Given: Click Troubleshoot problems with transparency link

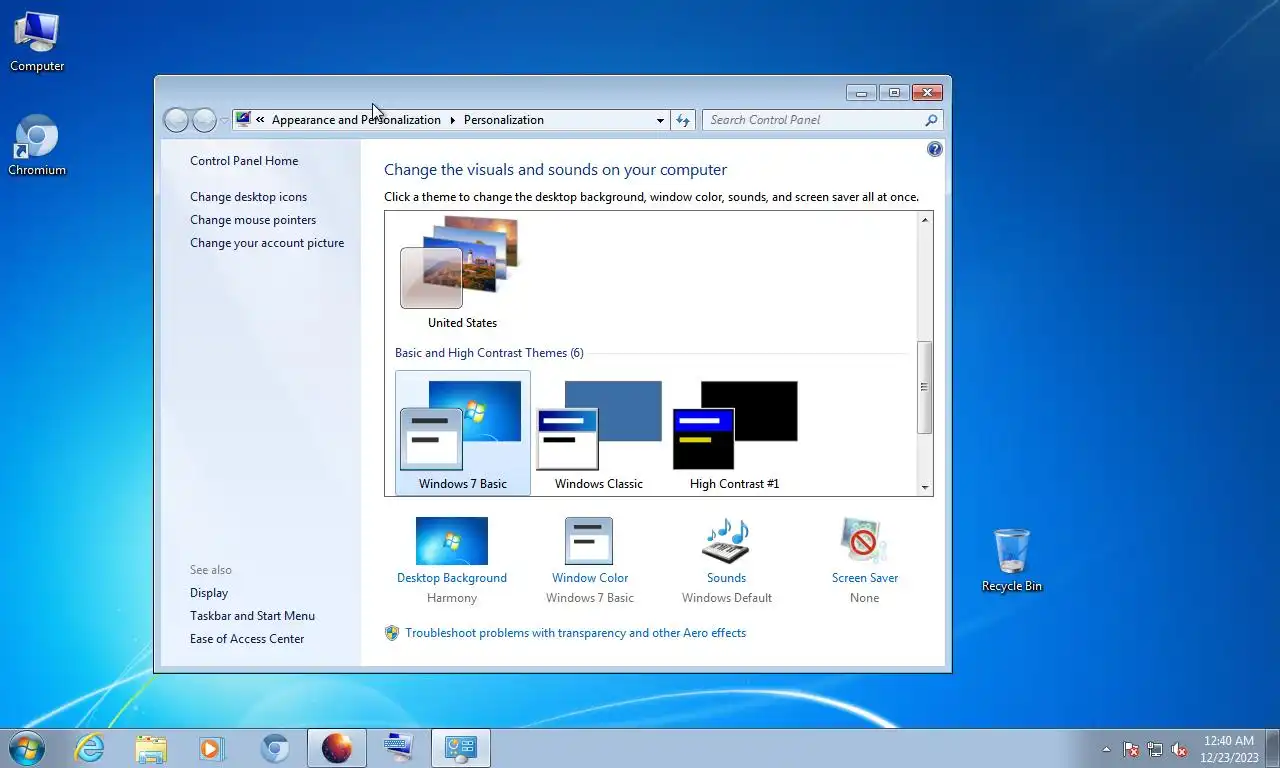Looking at the screenshot, I should tap(575, 633).
